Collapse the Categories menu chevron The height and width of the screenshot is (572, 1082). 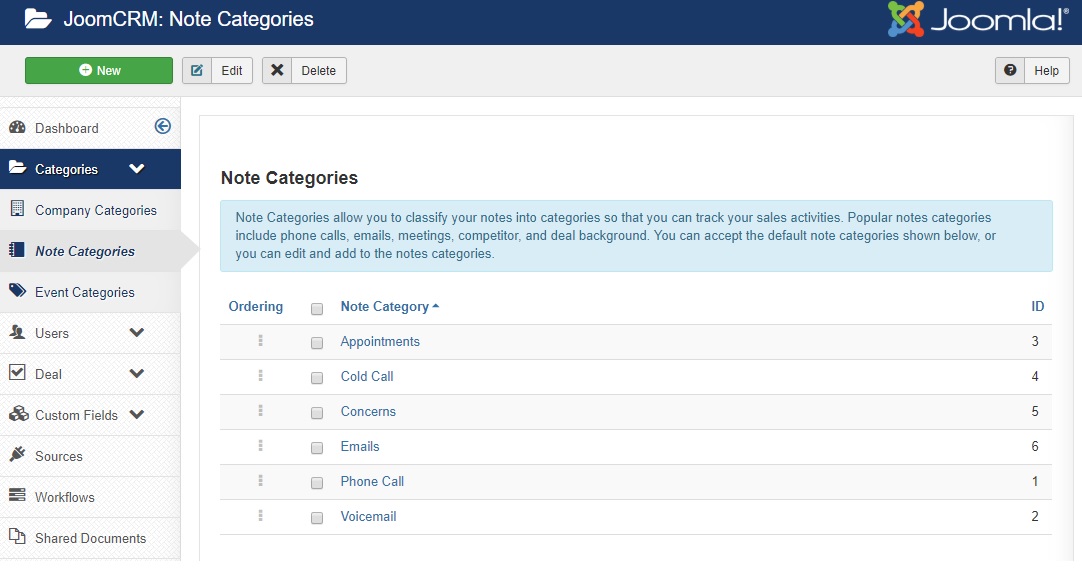pyautogui.click(x=137, y=168)
